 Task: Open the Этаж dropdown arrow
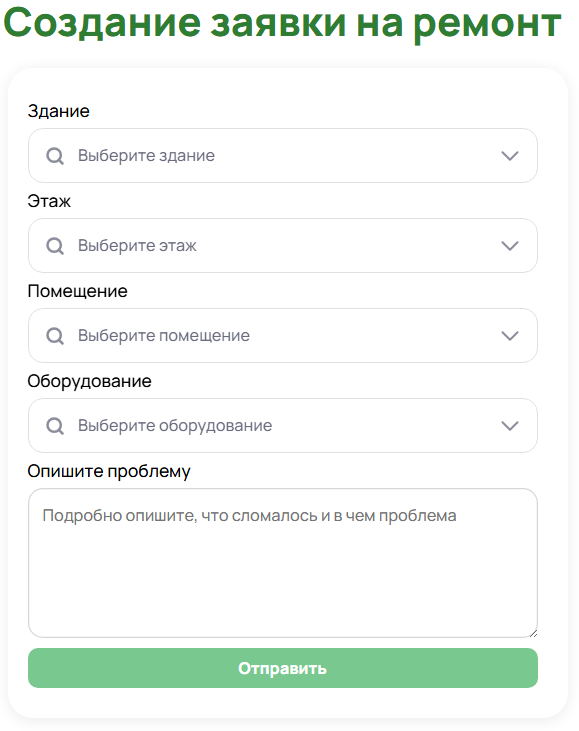point(510,246)
